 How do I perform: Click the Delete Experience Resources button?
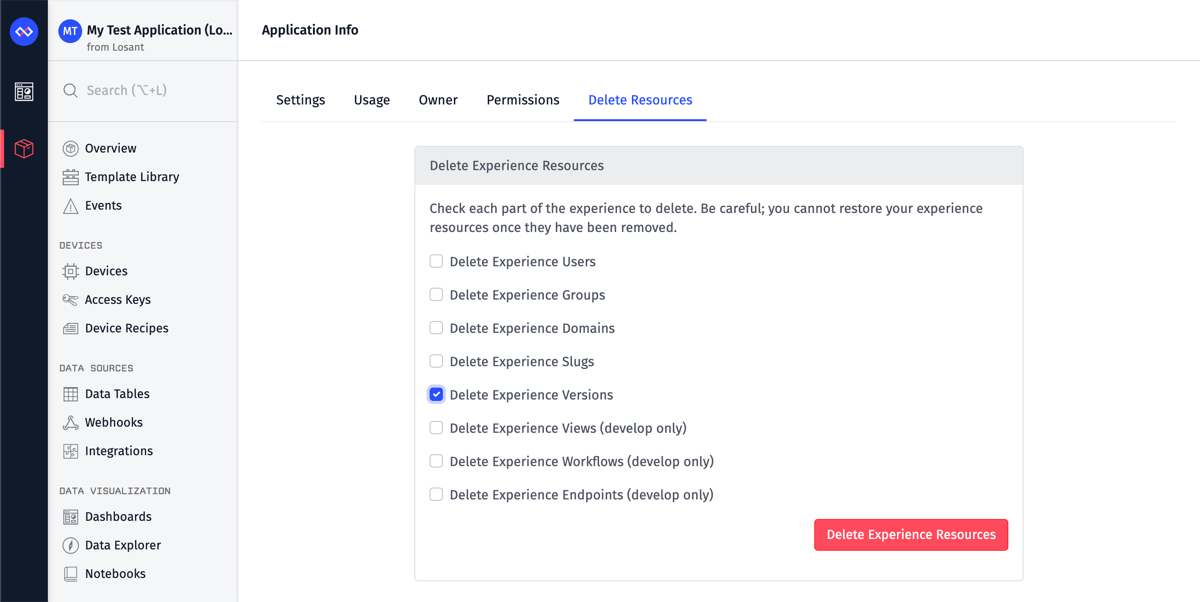click(x=911, y=535)
